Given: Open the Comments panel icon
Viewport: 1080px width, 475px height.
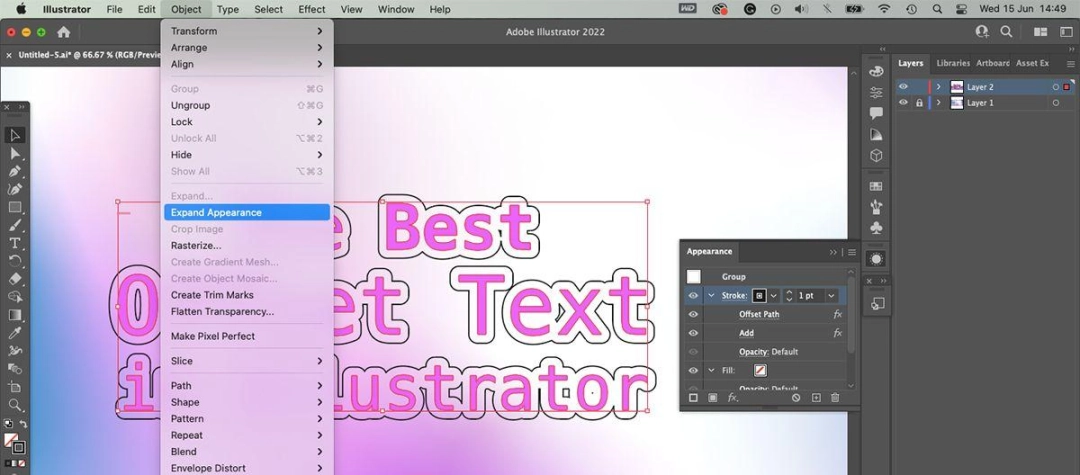Looking at the screenshot, I should click(x=876, y=113).
